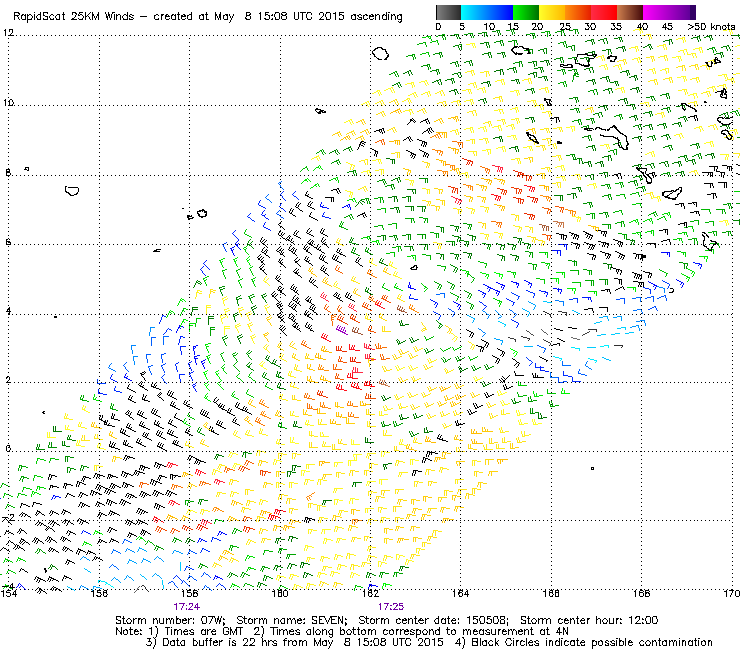The height and width of the screenshot is (650, 740).
Task: Click the purple '17:24' time label
Action: point(186,607)
